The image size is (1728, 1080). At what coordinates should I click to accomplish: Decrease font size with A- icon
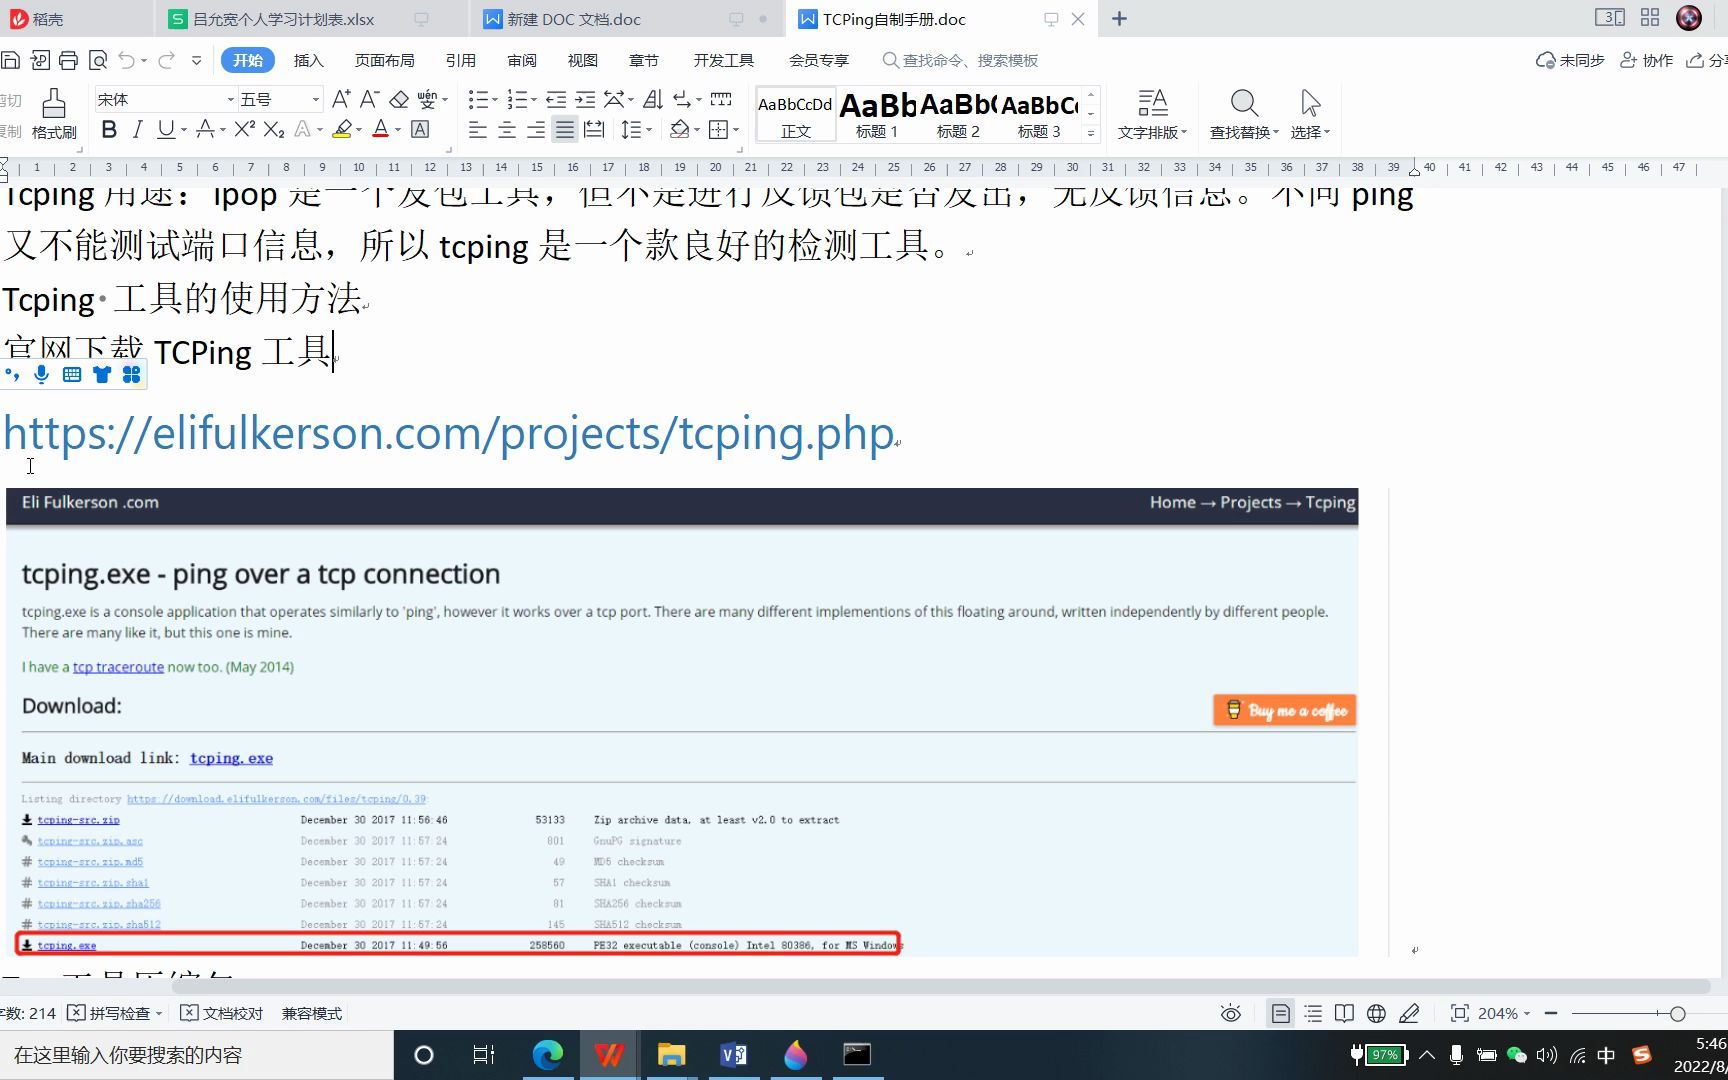click(369, 99)
